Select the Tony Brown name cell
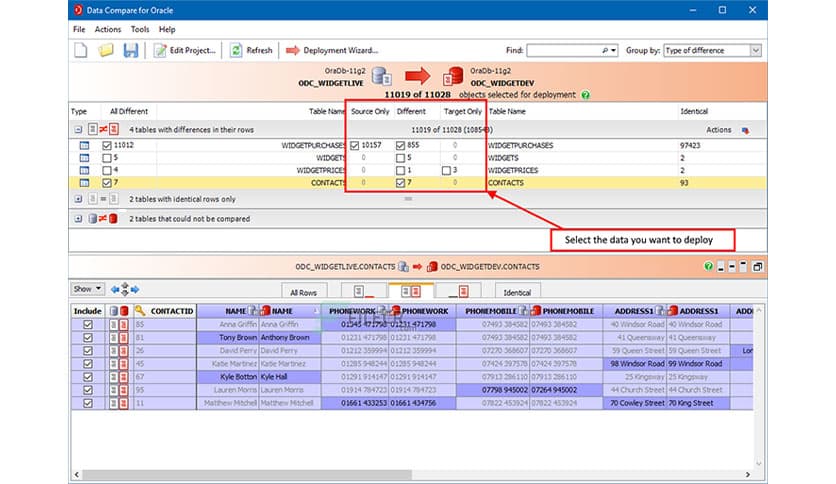 [x=228, y=337]
